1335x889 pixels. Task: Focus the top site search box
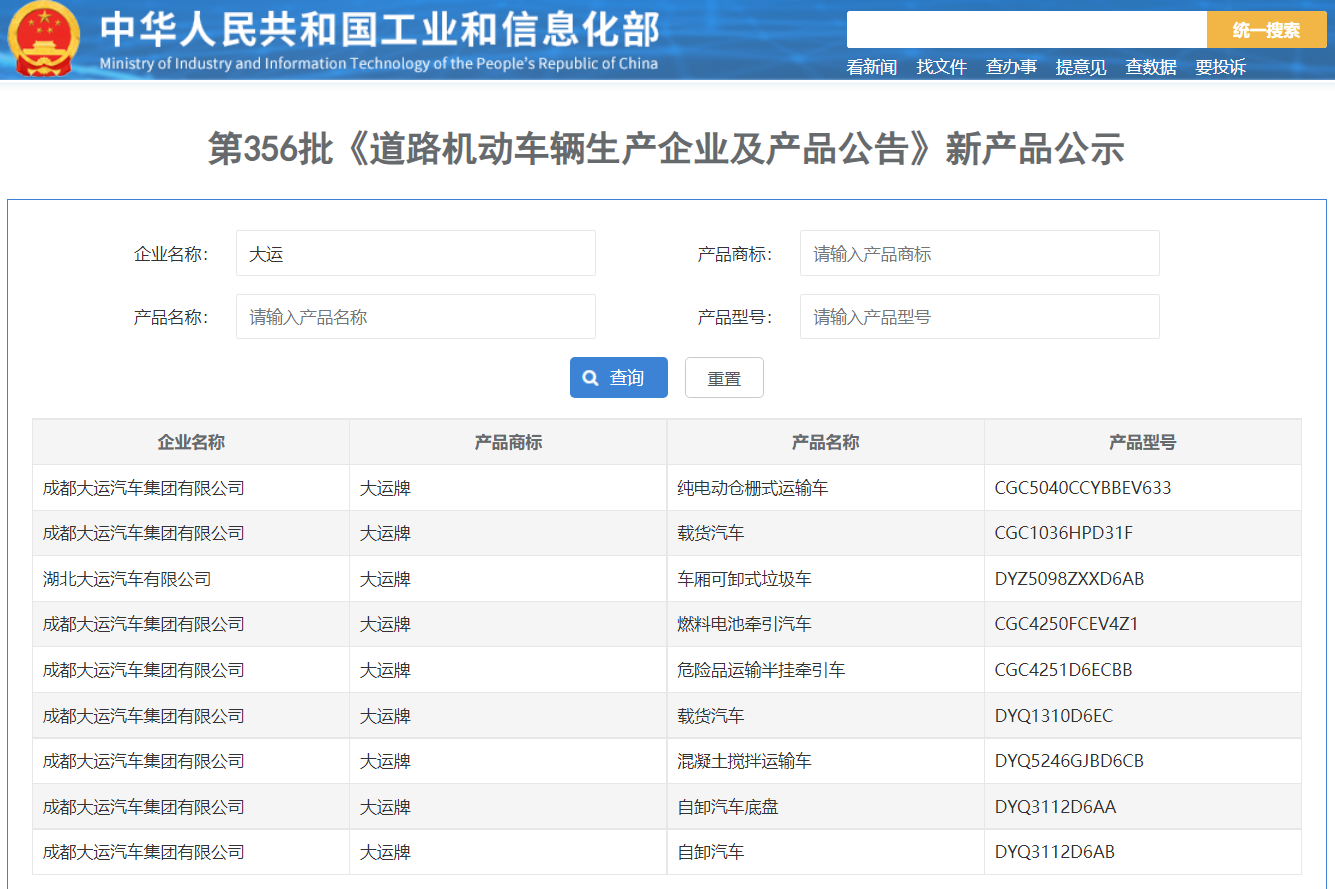[x=1026, y=30]
